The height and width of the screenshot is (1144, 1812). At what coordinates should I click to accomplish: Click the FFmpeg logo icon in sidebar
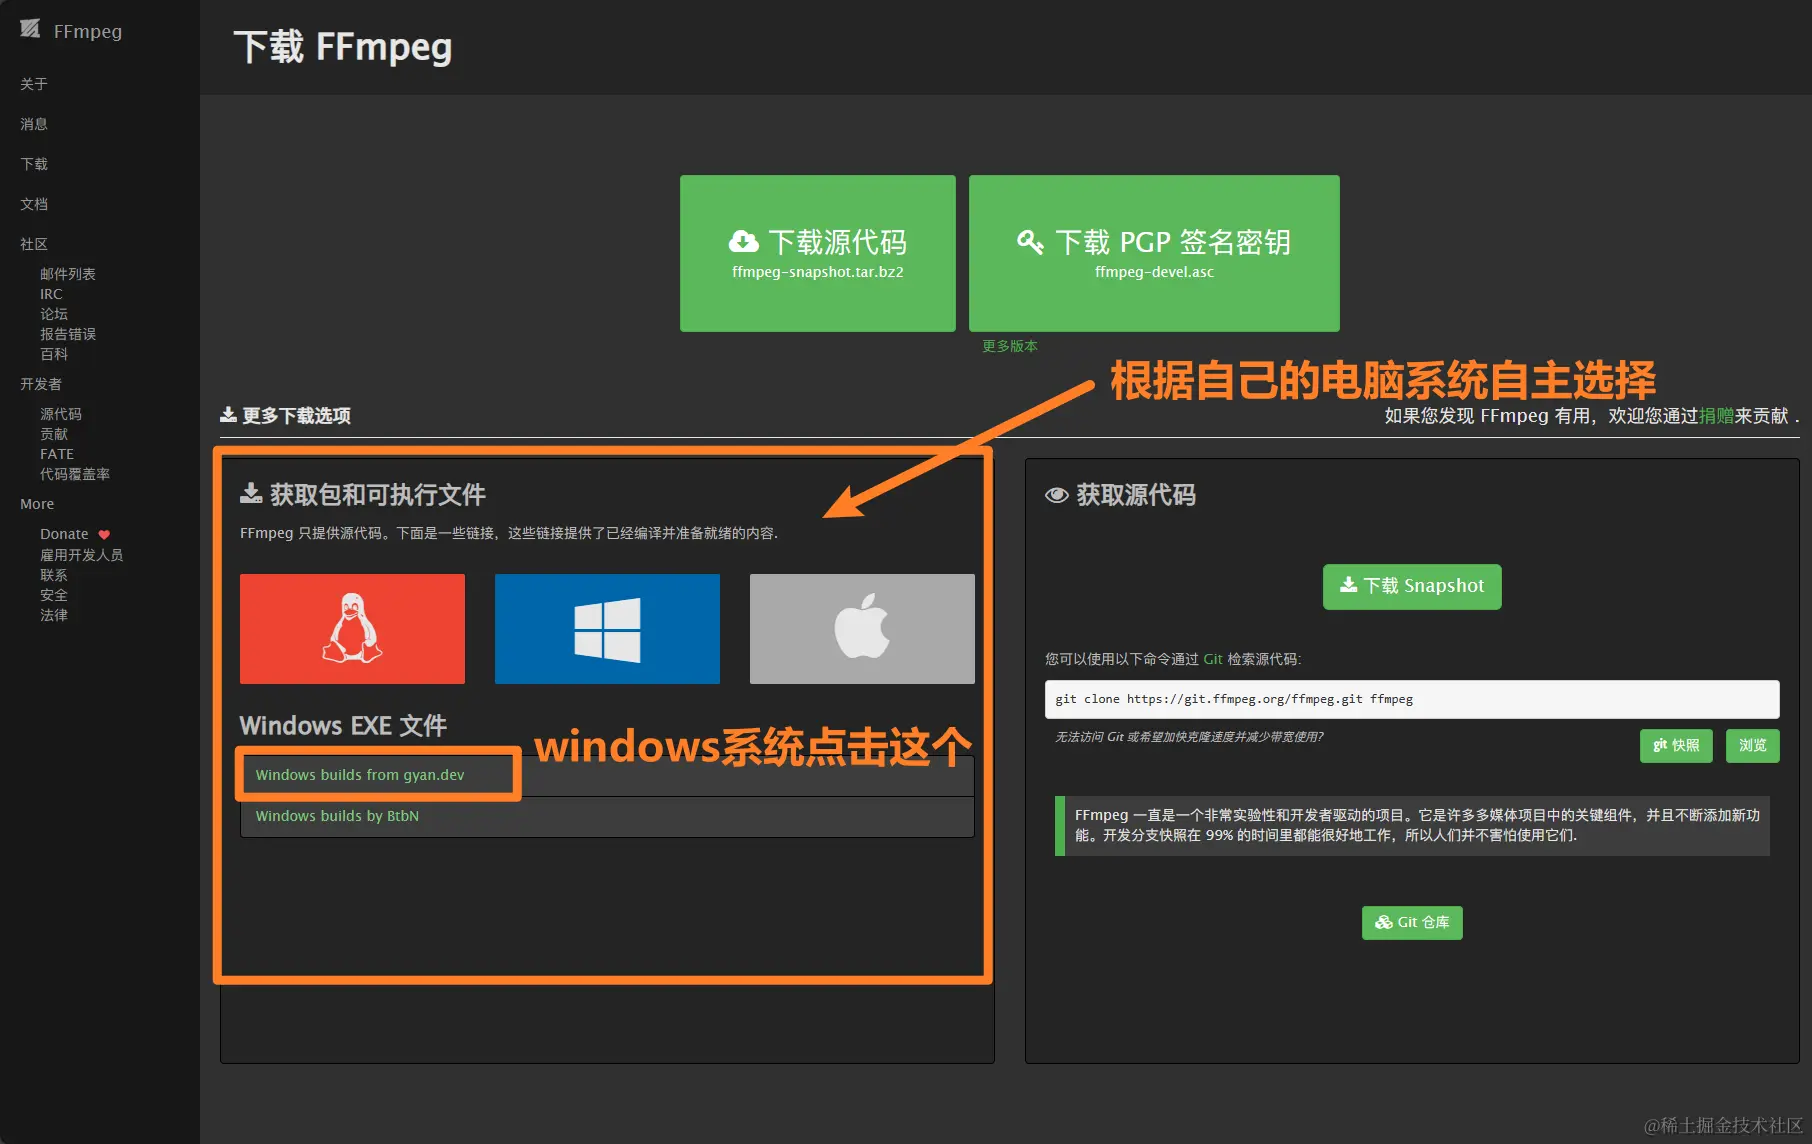coord(30,29)
